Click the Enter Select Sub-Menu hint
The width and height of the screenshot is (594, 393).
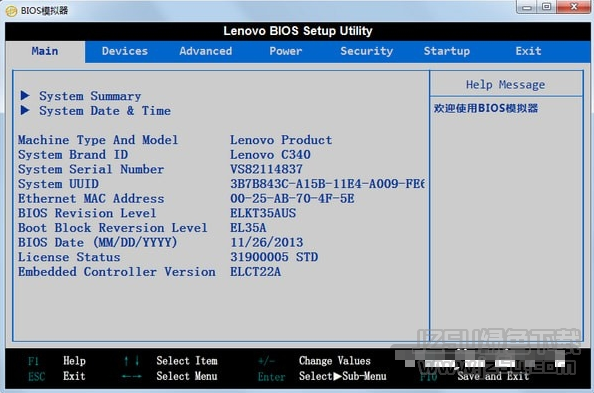coord(322,376)
